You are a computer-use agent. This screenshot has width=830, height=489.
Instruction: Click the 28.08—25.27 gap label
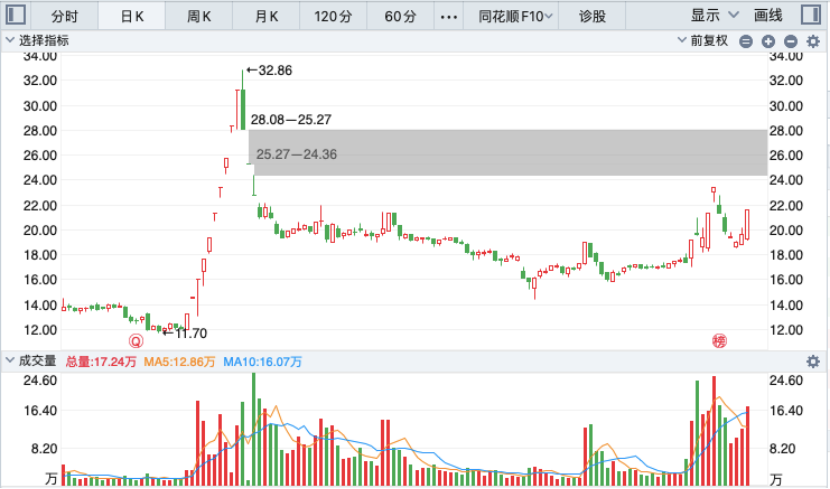[291, 120]
